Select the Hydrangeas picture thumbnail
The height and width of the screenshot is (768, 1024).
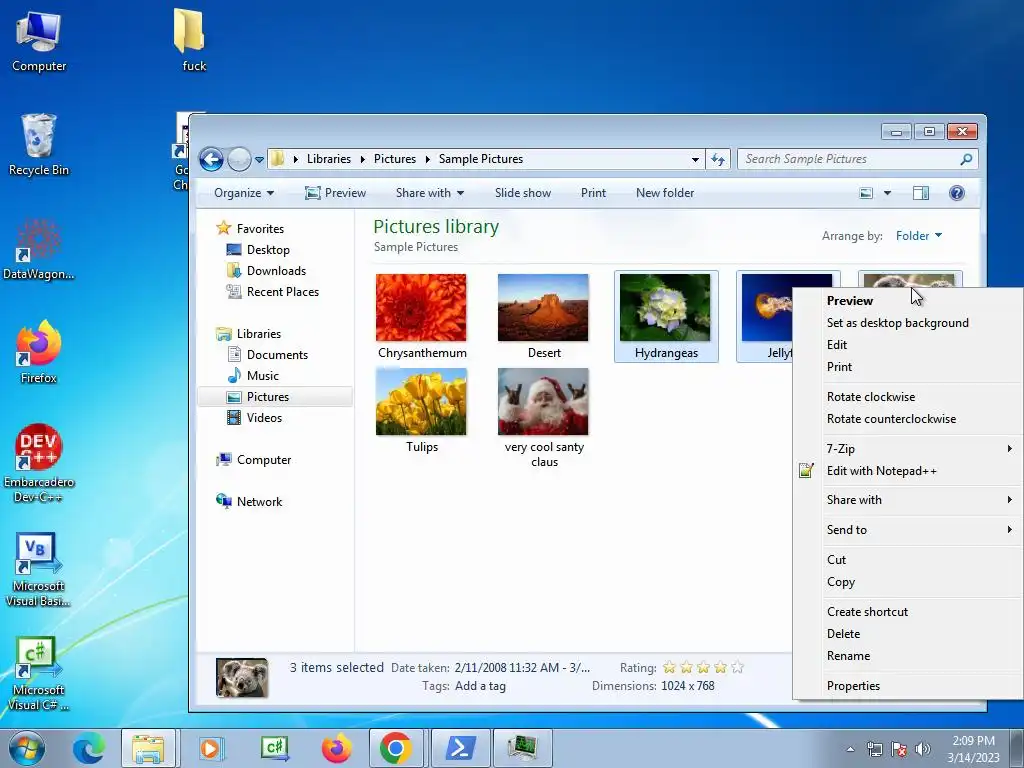pos(665,308)
